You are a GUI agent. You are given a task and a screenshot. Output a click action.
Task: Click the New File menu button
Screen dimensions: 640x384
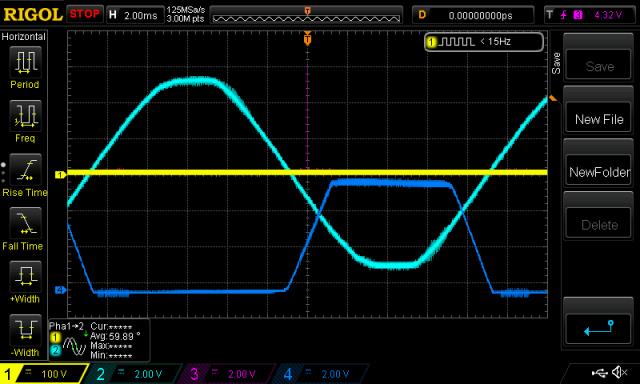point(598,119)
